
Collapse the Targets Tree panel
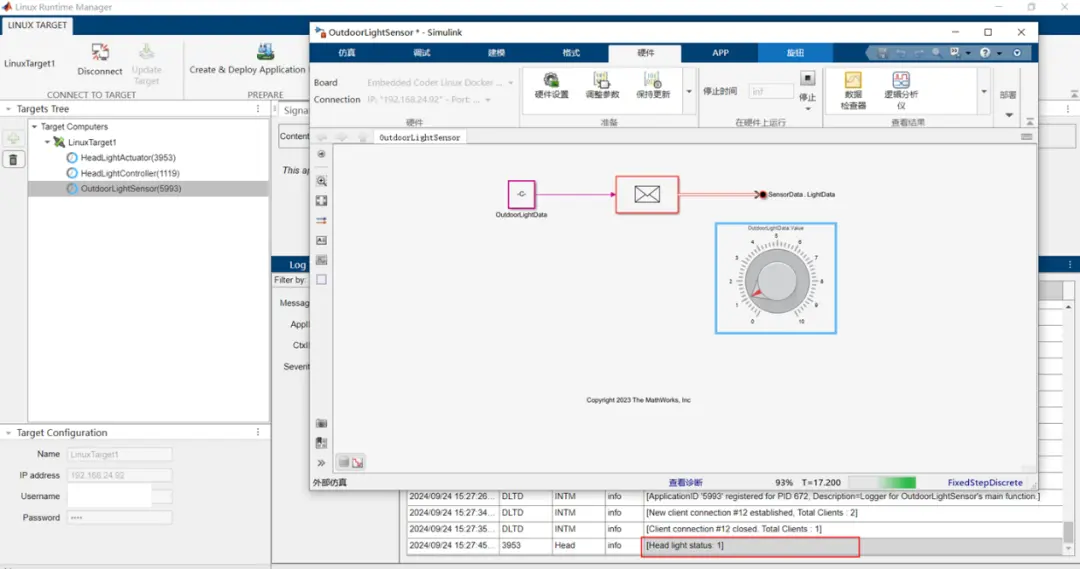[8, 109]
